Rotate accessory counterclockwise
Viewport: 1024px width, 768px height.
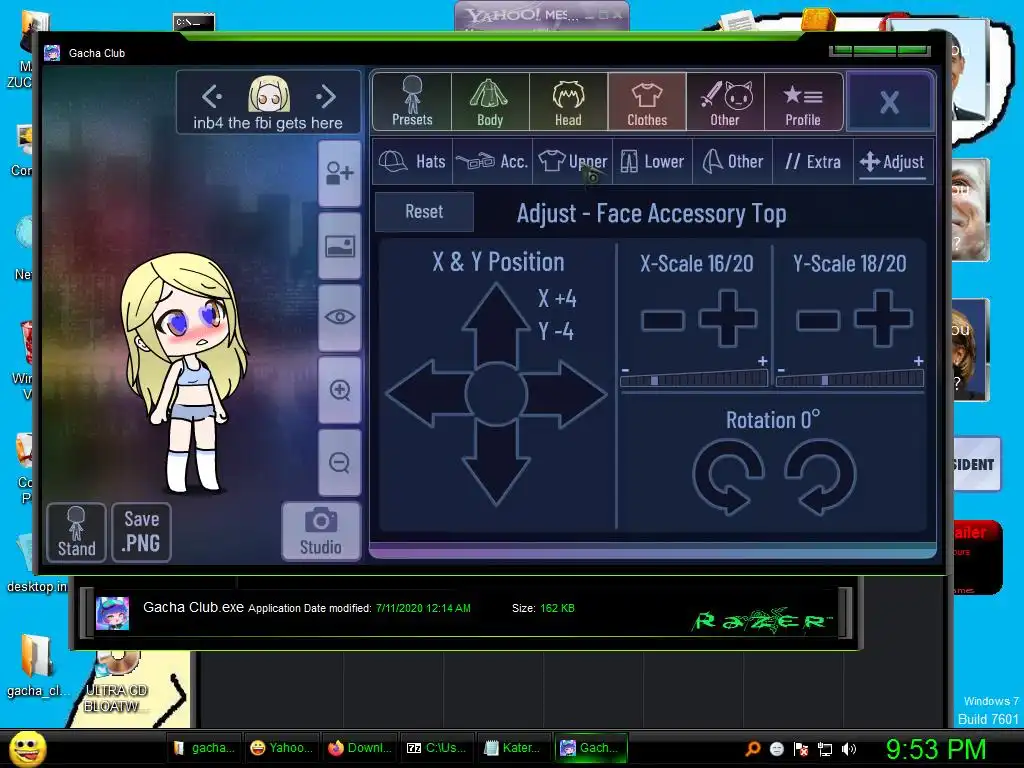click(x=729, y=477)
